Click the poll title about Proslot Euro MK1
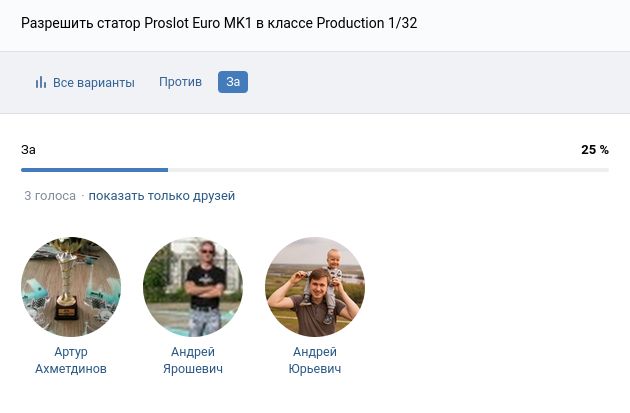Viewport: 630px width, 413px height. pyautogui.click(x=219, y=23)
